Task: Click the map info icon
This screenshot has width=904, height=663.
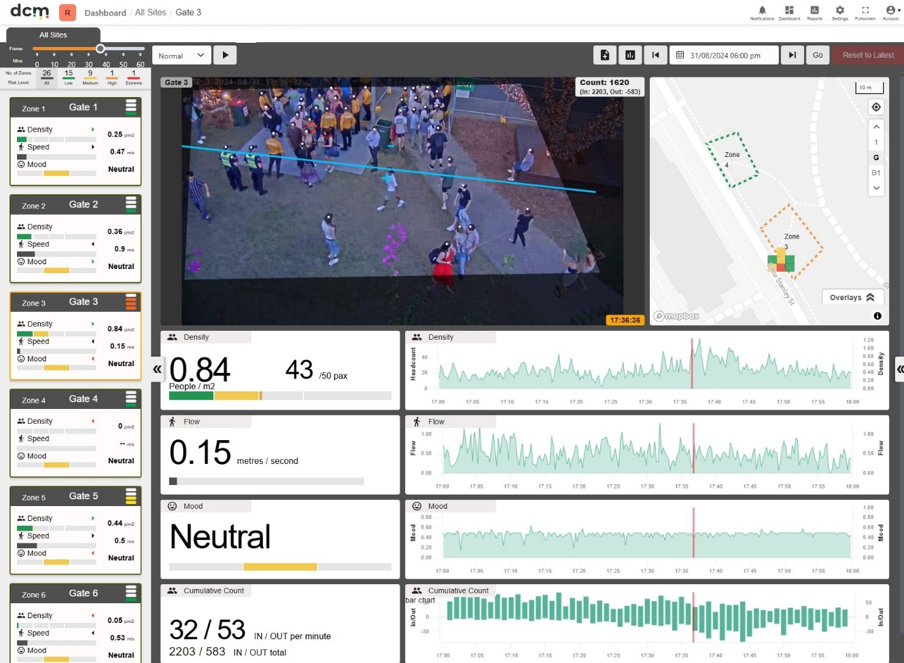Action: click(x=877, y=316)
